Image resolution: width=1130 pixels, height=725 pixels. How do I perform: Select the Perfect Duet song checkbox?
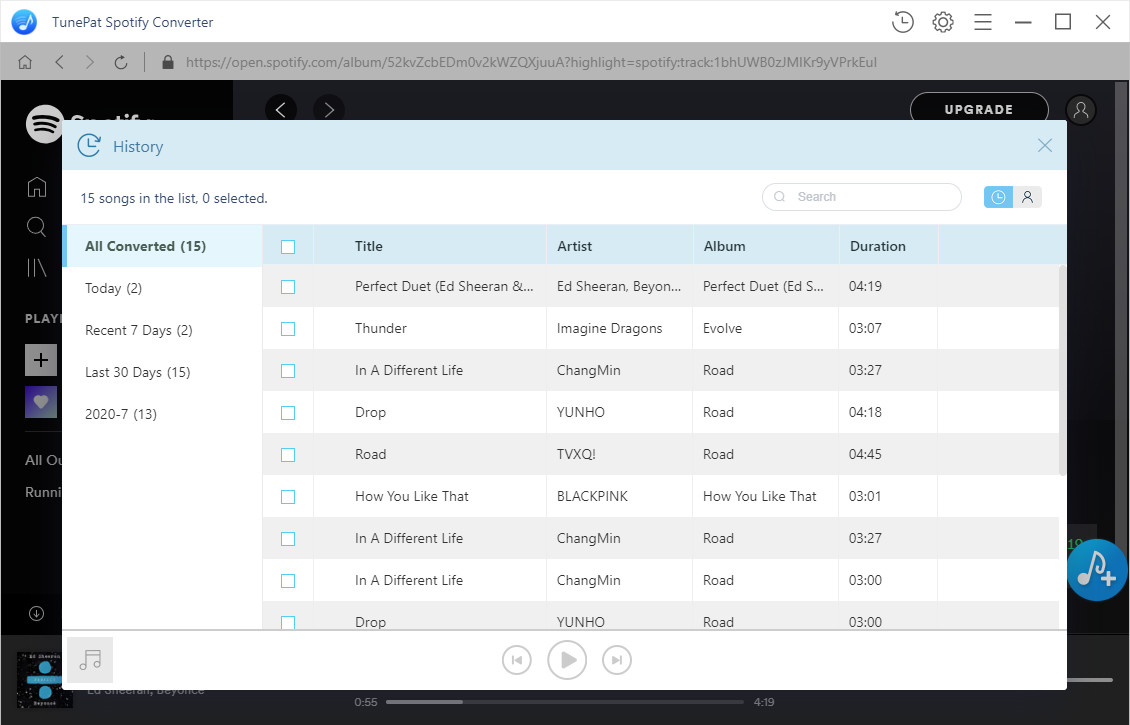click(288, 287)
